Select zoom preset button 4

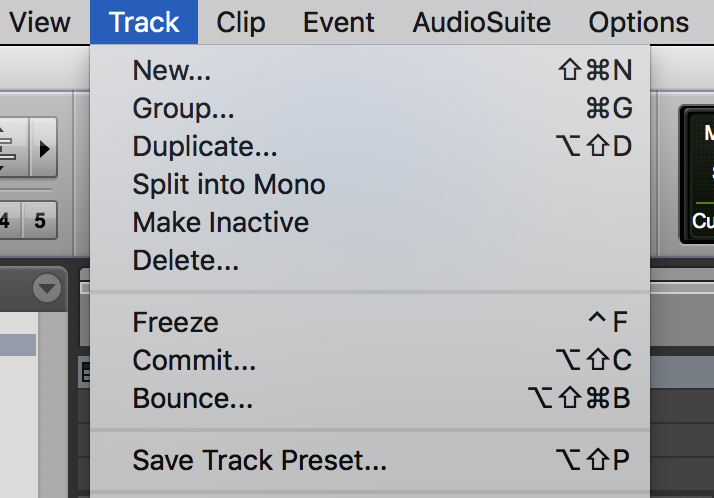(x=9, y=221)
